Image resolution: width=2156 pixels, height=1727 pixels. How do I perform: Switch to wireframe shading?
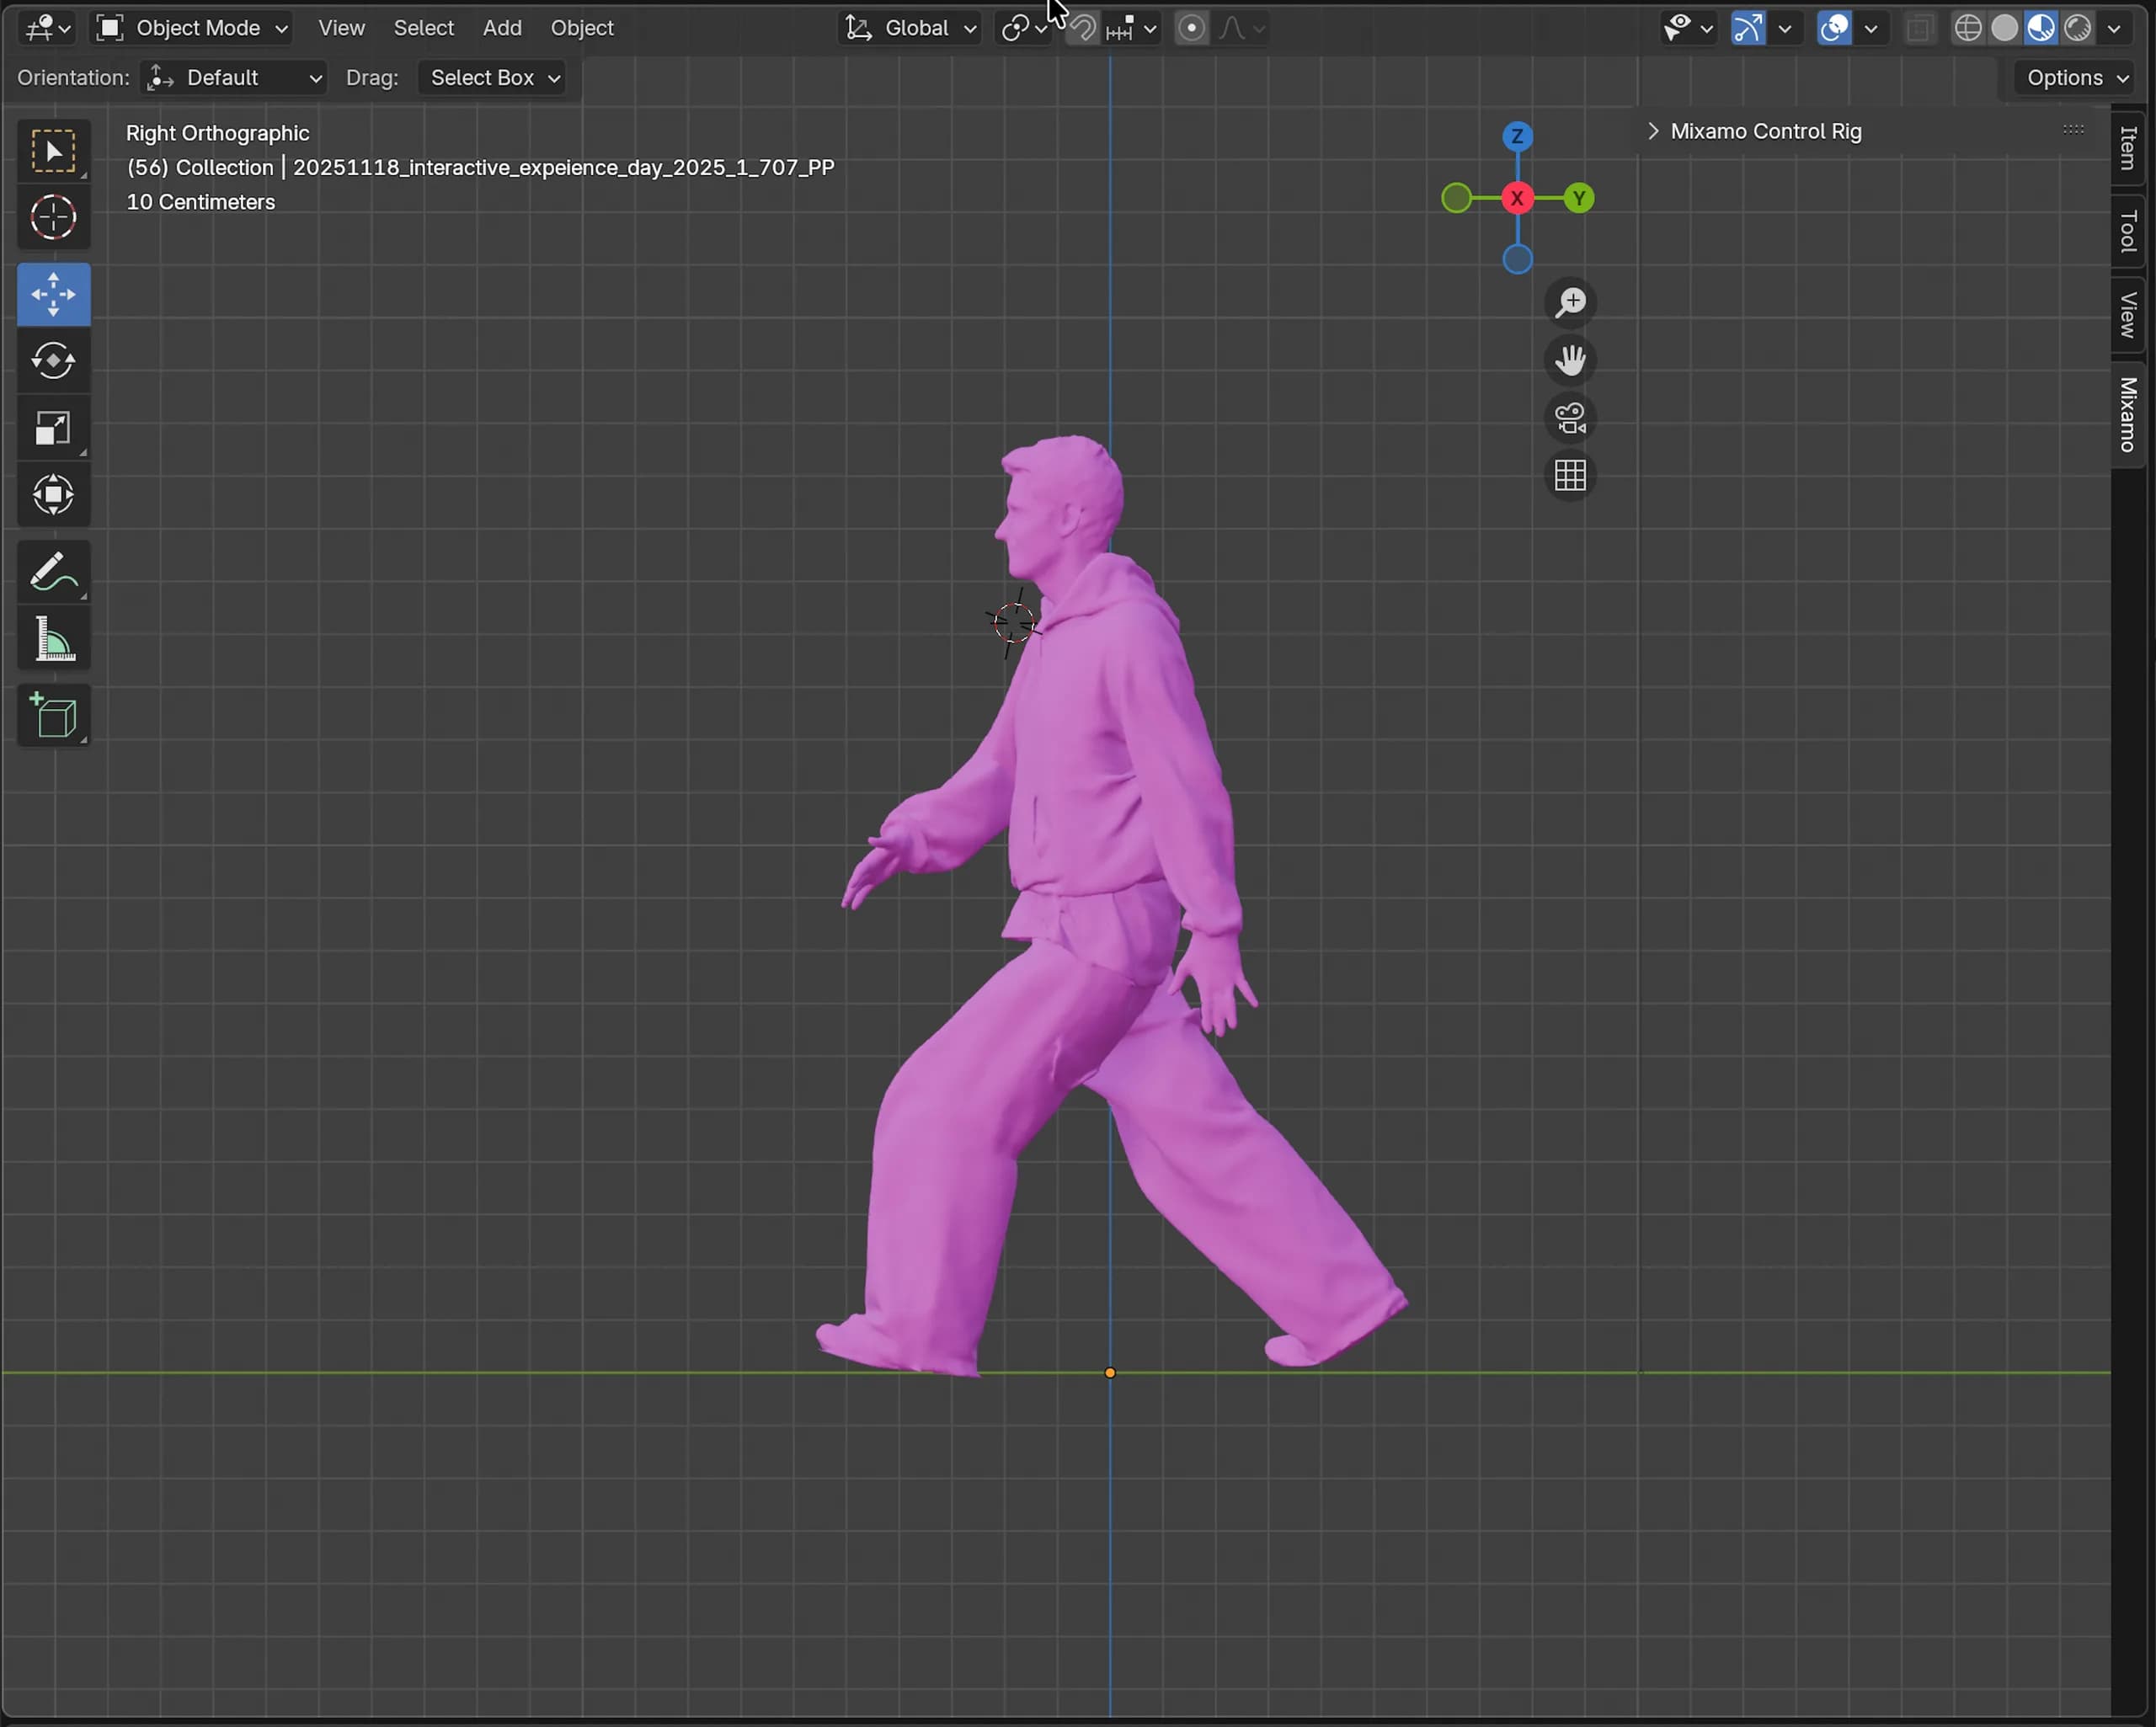(1968, 28)
